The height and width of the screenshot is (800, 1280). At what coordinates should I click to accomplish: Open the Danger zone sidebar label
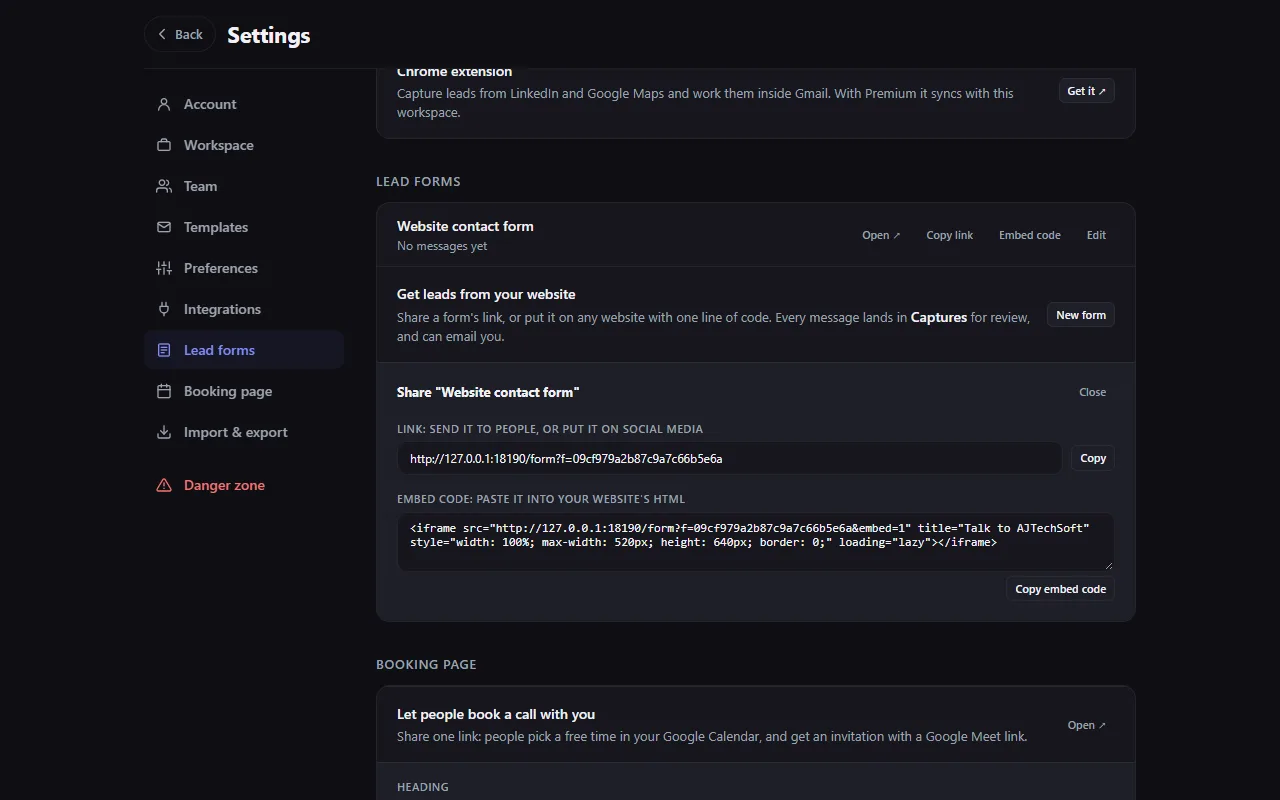224,485
